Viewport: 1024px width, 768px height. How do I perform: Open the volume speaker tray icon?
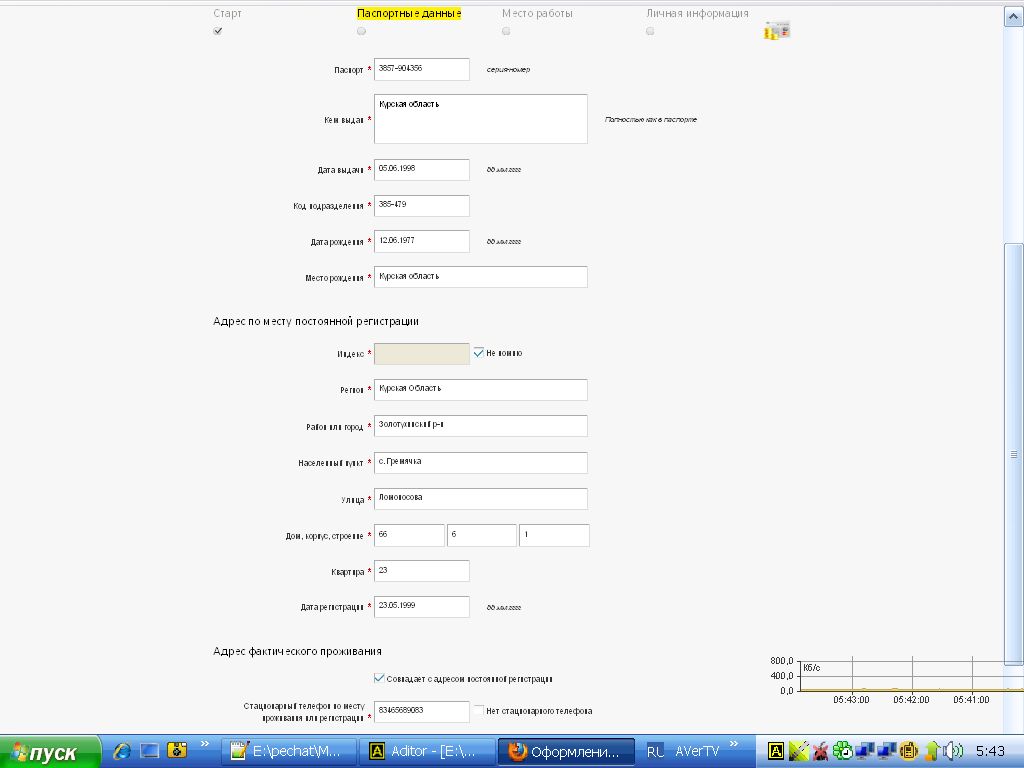click(953, 751)
